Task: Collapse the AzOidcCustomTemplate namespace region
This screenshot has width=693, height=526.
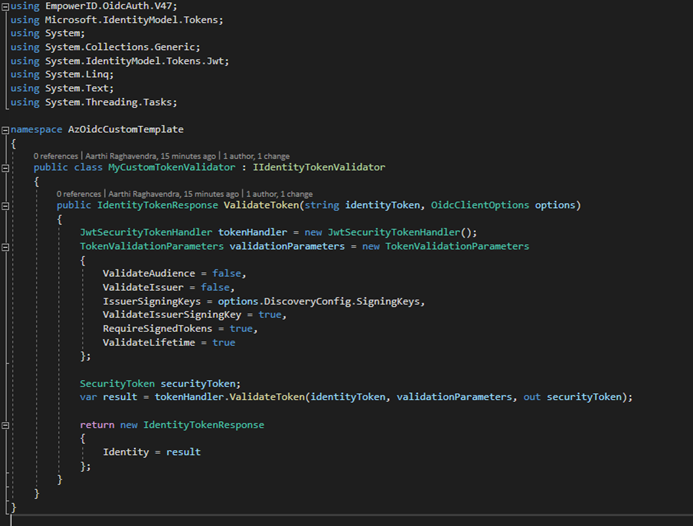Action: coord(5,130)
